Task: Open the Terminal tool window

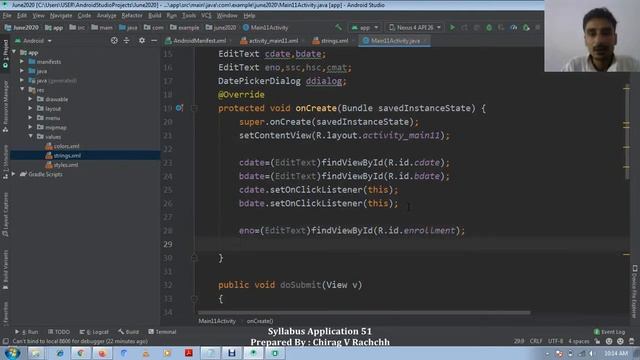Action: (x=162, y=332)
